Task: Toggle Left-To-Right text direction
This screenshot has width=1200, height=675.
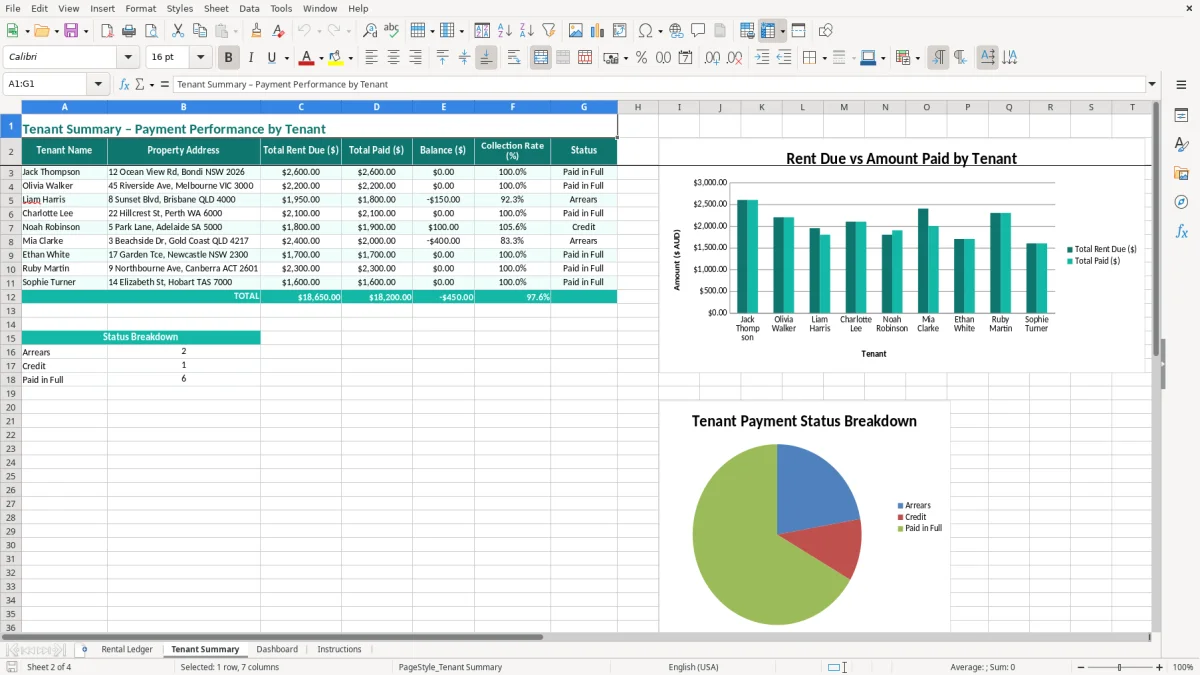Action: click(x=938, y=58)
